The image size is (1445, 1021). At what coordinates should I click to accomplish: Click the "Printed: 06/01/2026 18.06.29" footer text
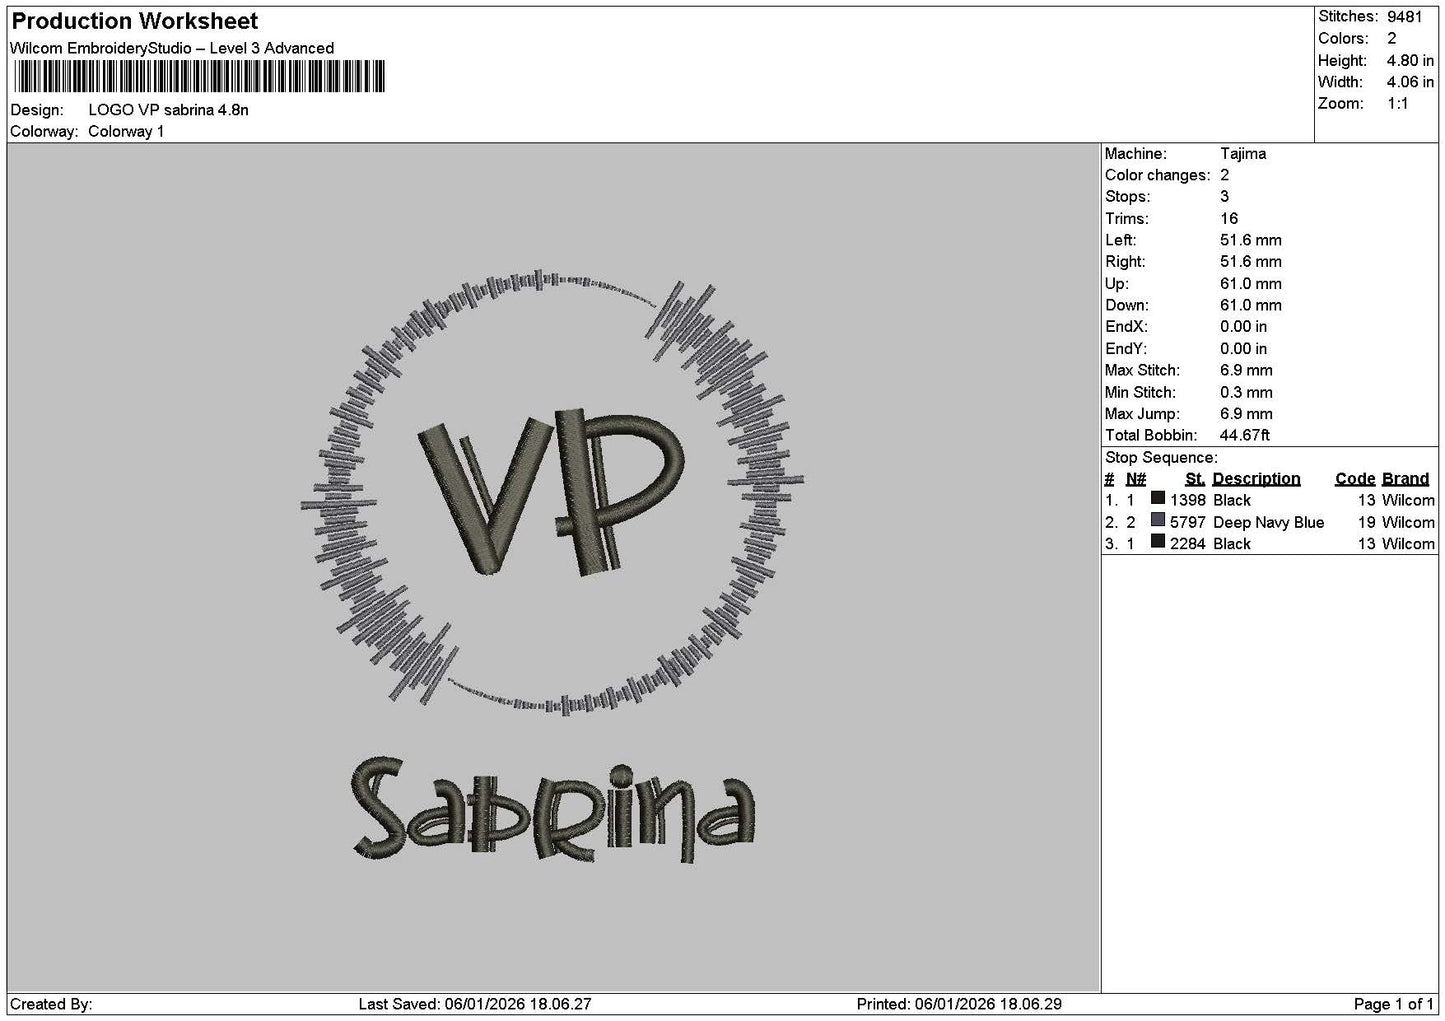[x=959, y=1004]
